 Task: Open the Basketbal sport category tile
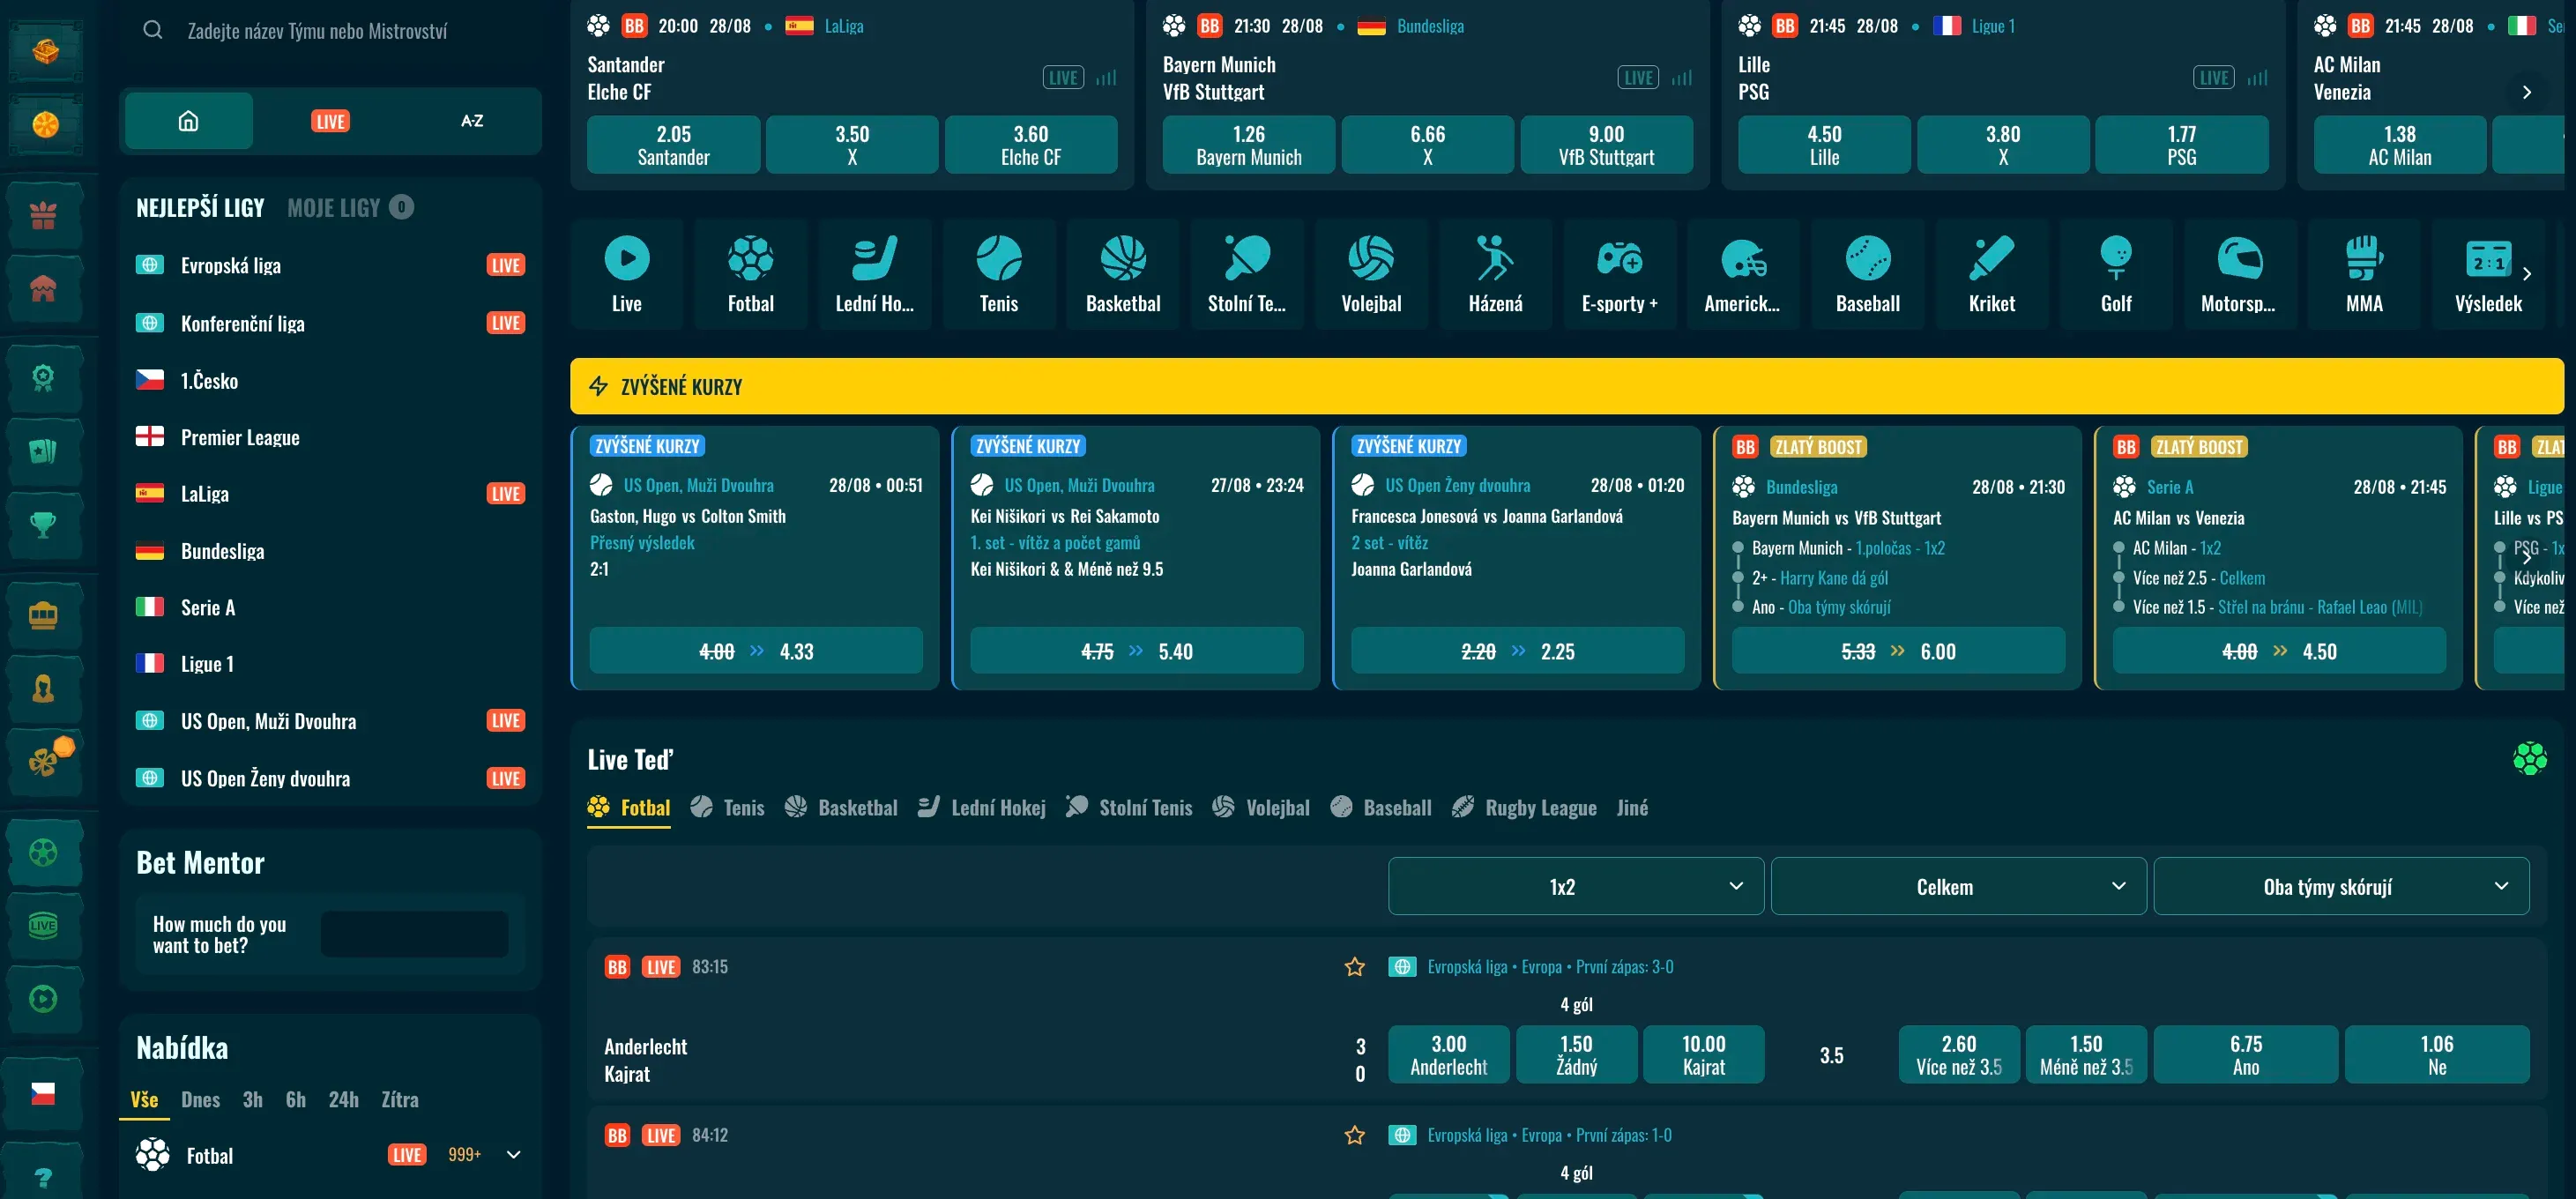coord(1123,274)
